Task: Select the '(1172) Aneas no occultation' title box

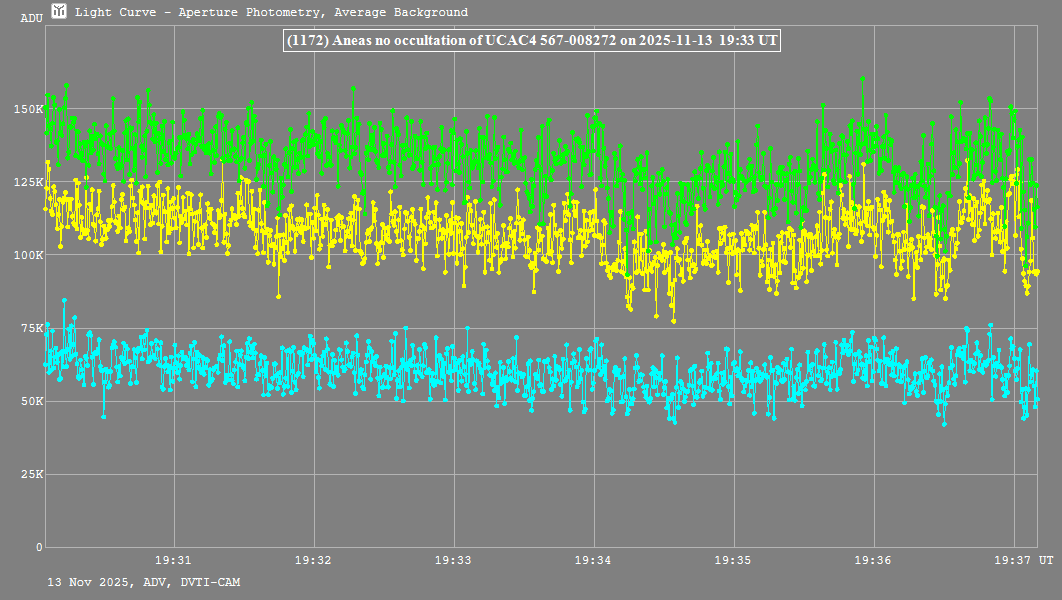Action: (x=532, y=41)
